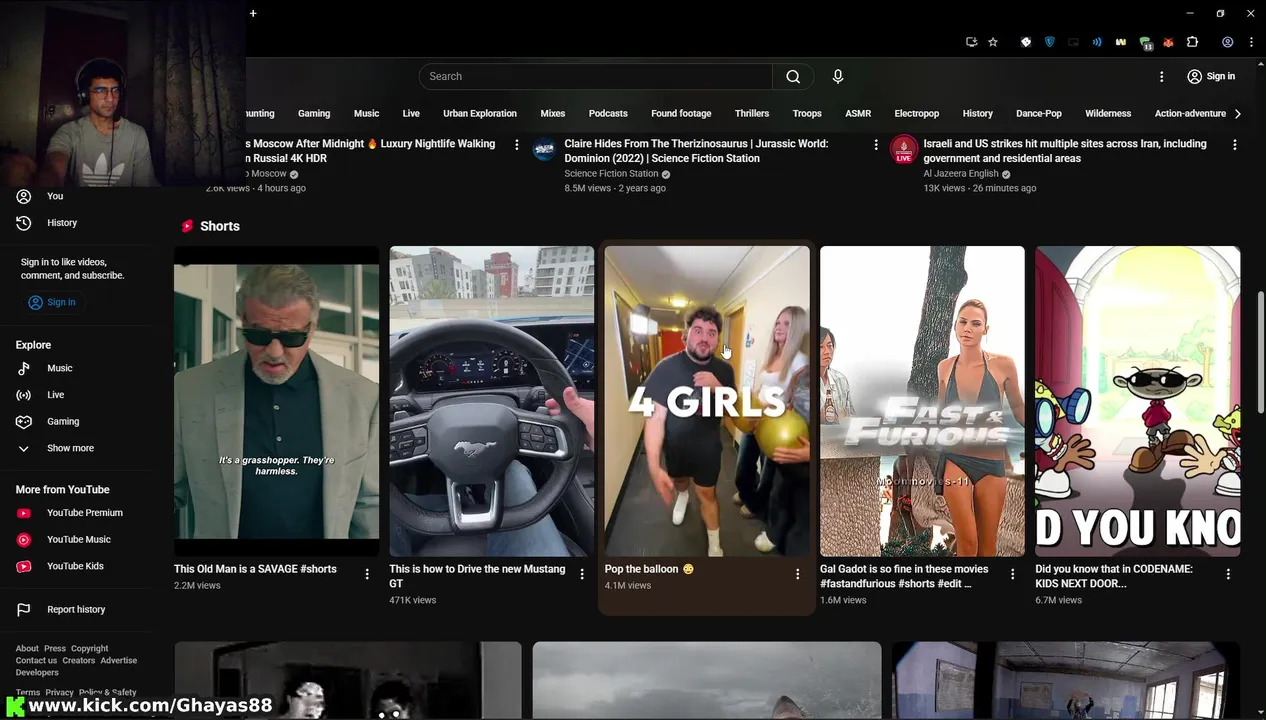Select the Urban Exploration chip
This screenshot has width=1266, height=720.
coord(480,114)
